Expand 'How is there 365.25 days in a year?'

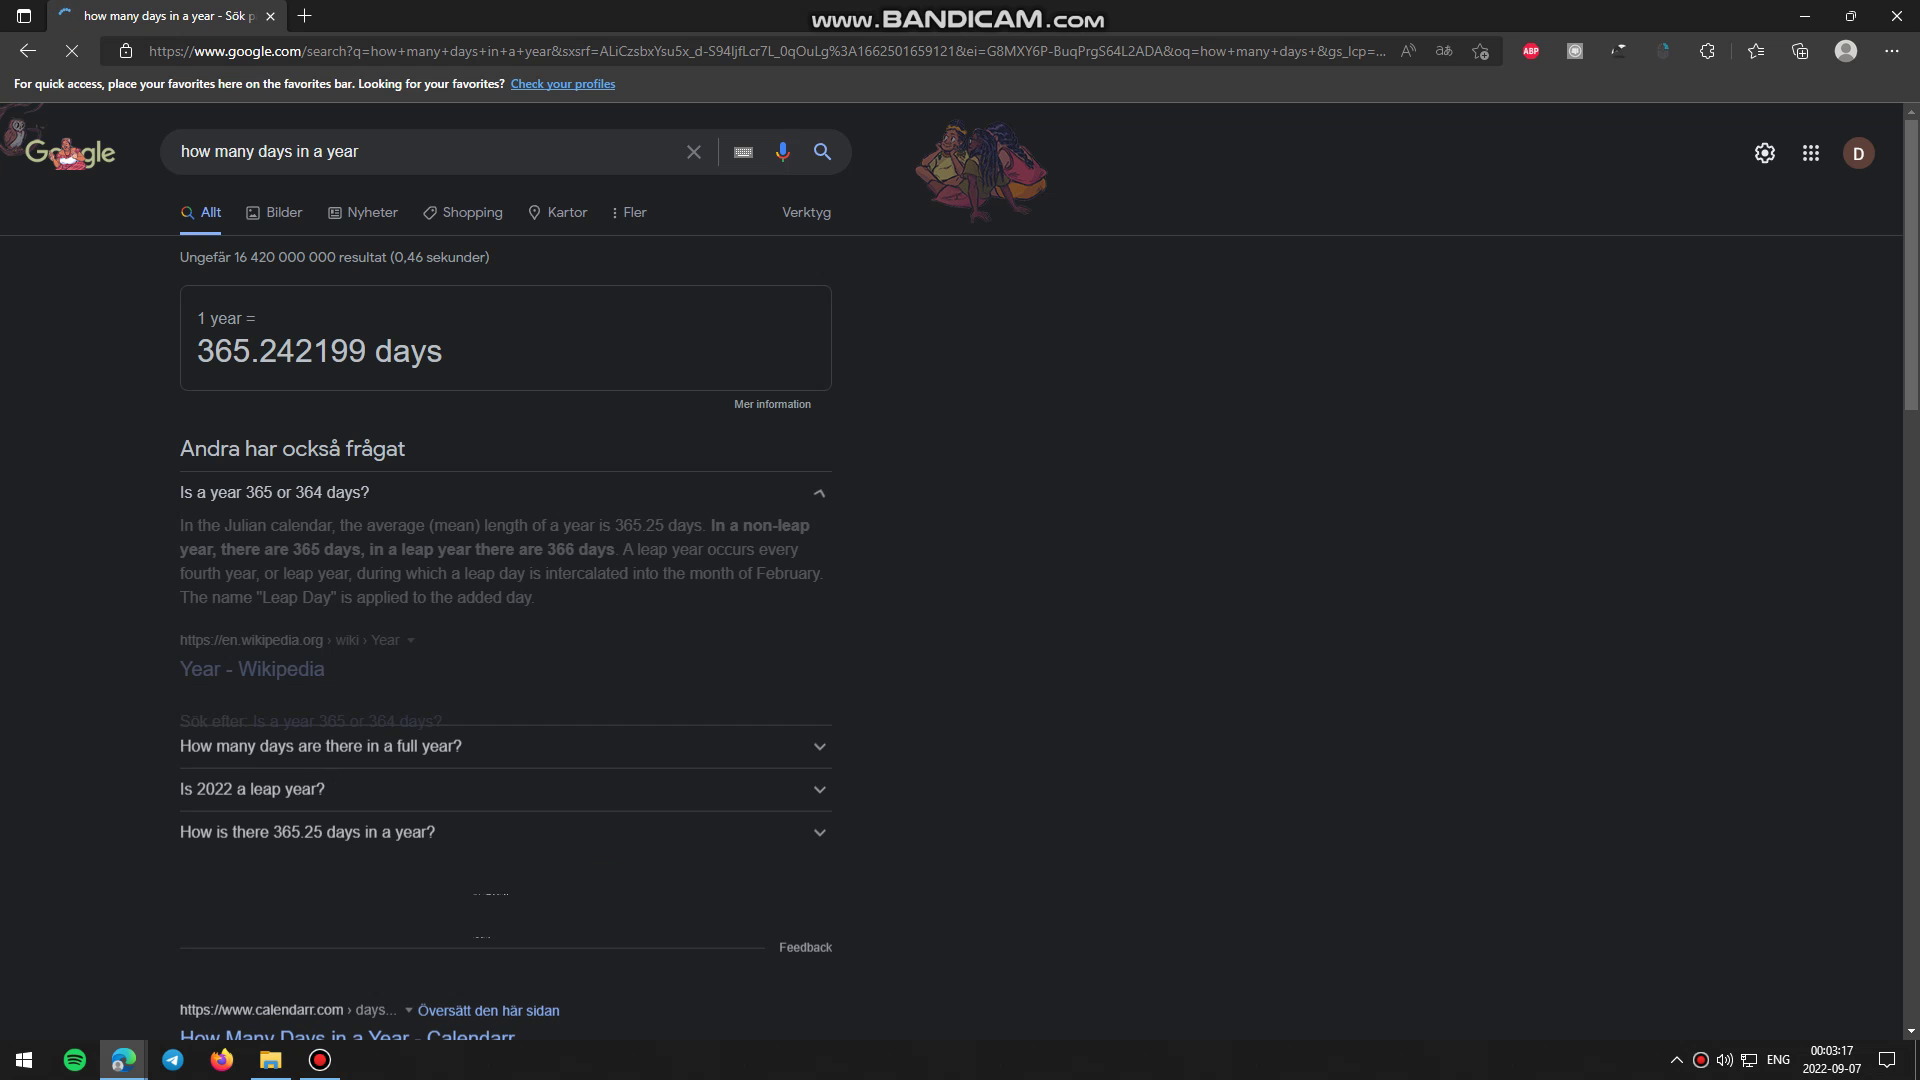(x=818, y=831)
